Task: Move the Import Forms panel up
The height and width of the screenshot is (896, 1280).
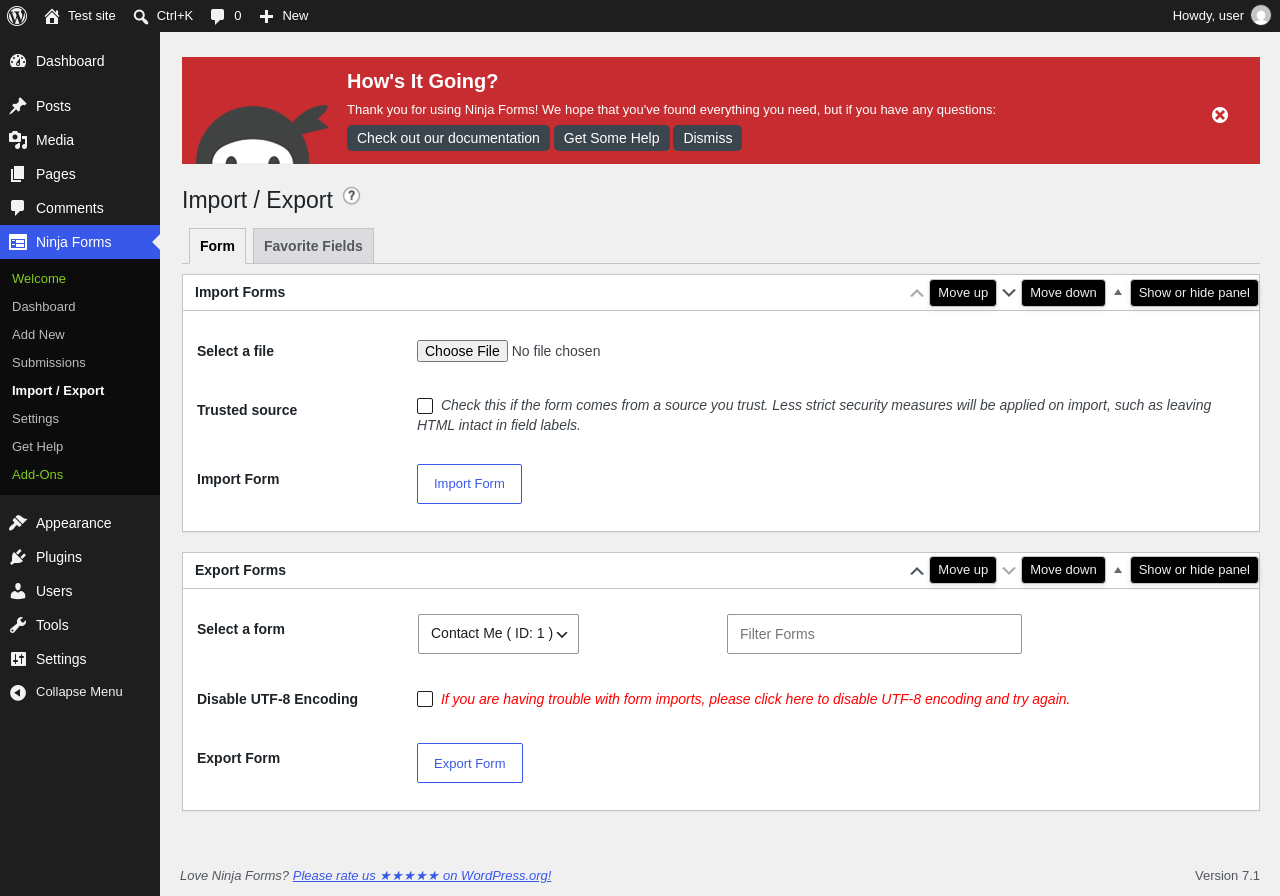Action: (x=917, y=293)
